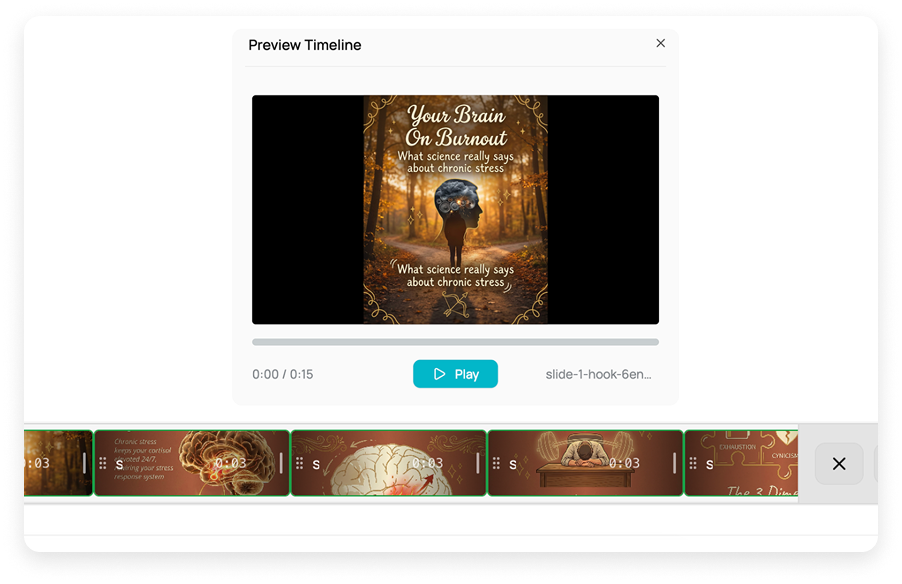Close the Preview Timeline dialog
Image resolution: width=902 pixels, height=584 pixels.
[660, 43]
